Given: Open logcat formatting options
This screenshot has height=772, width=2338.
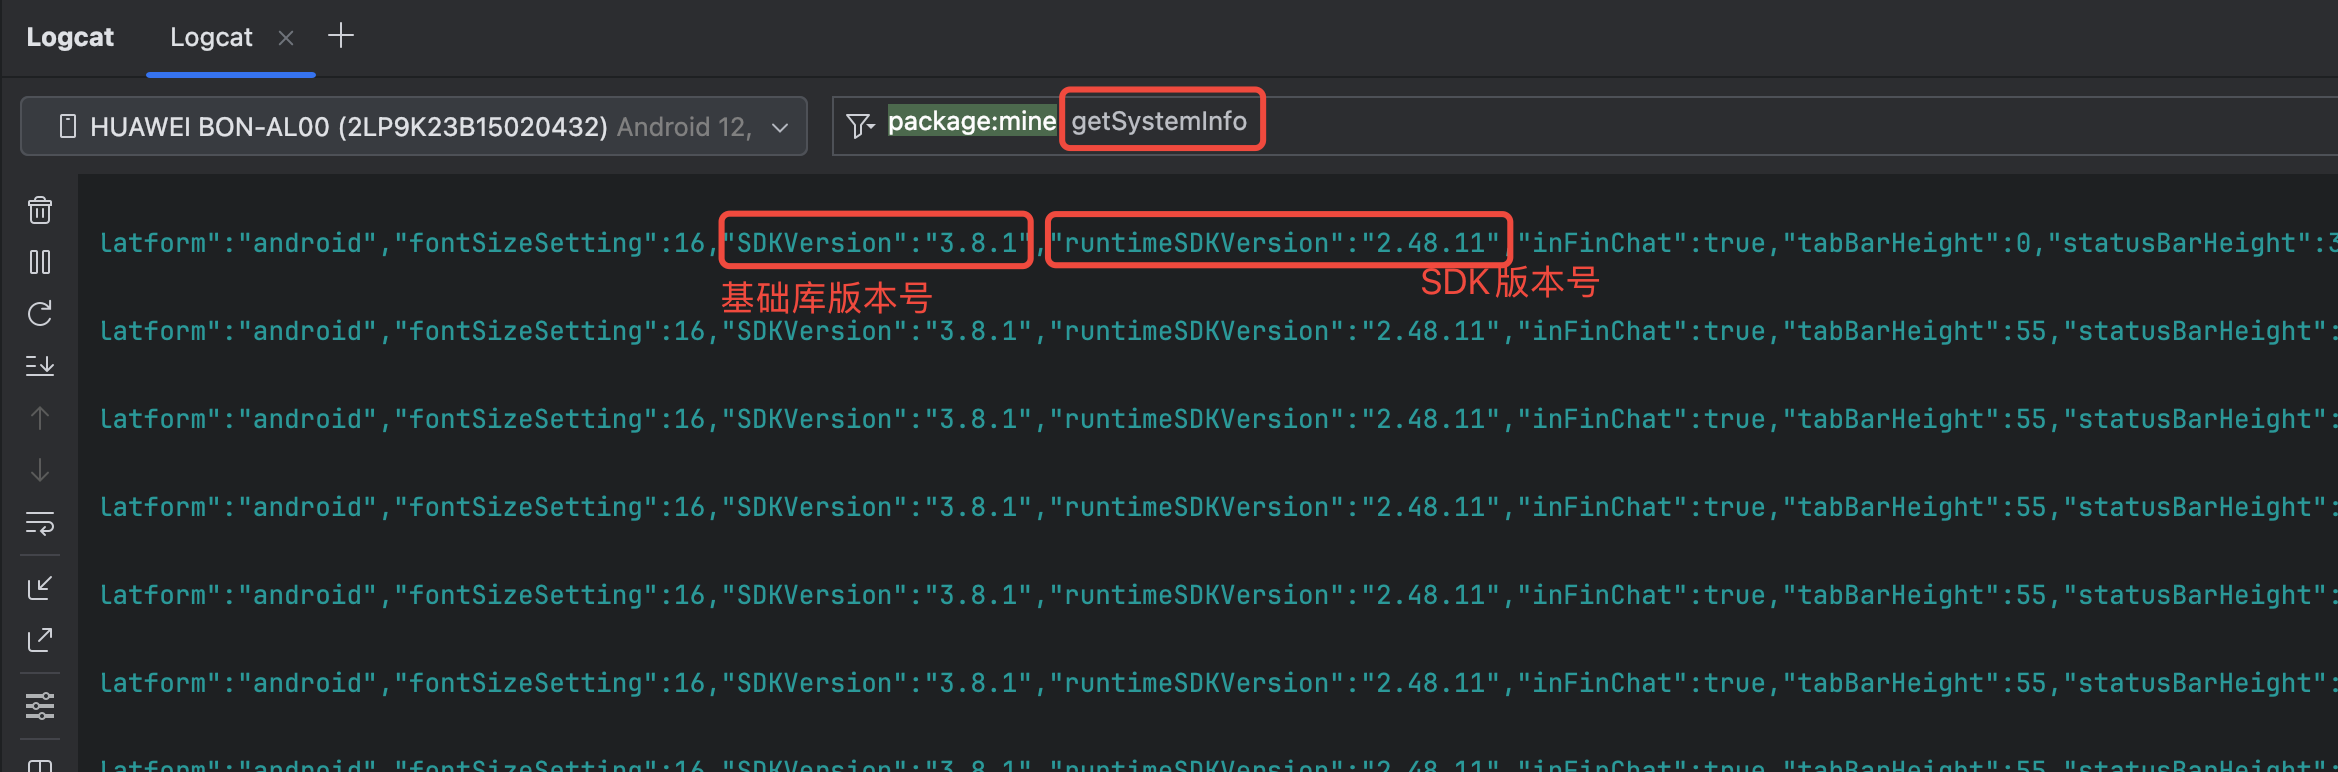Looking at the screenshot, I should tap(40, 706).
